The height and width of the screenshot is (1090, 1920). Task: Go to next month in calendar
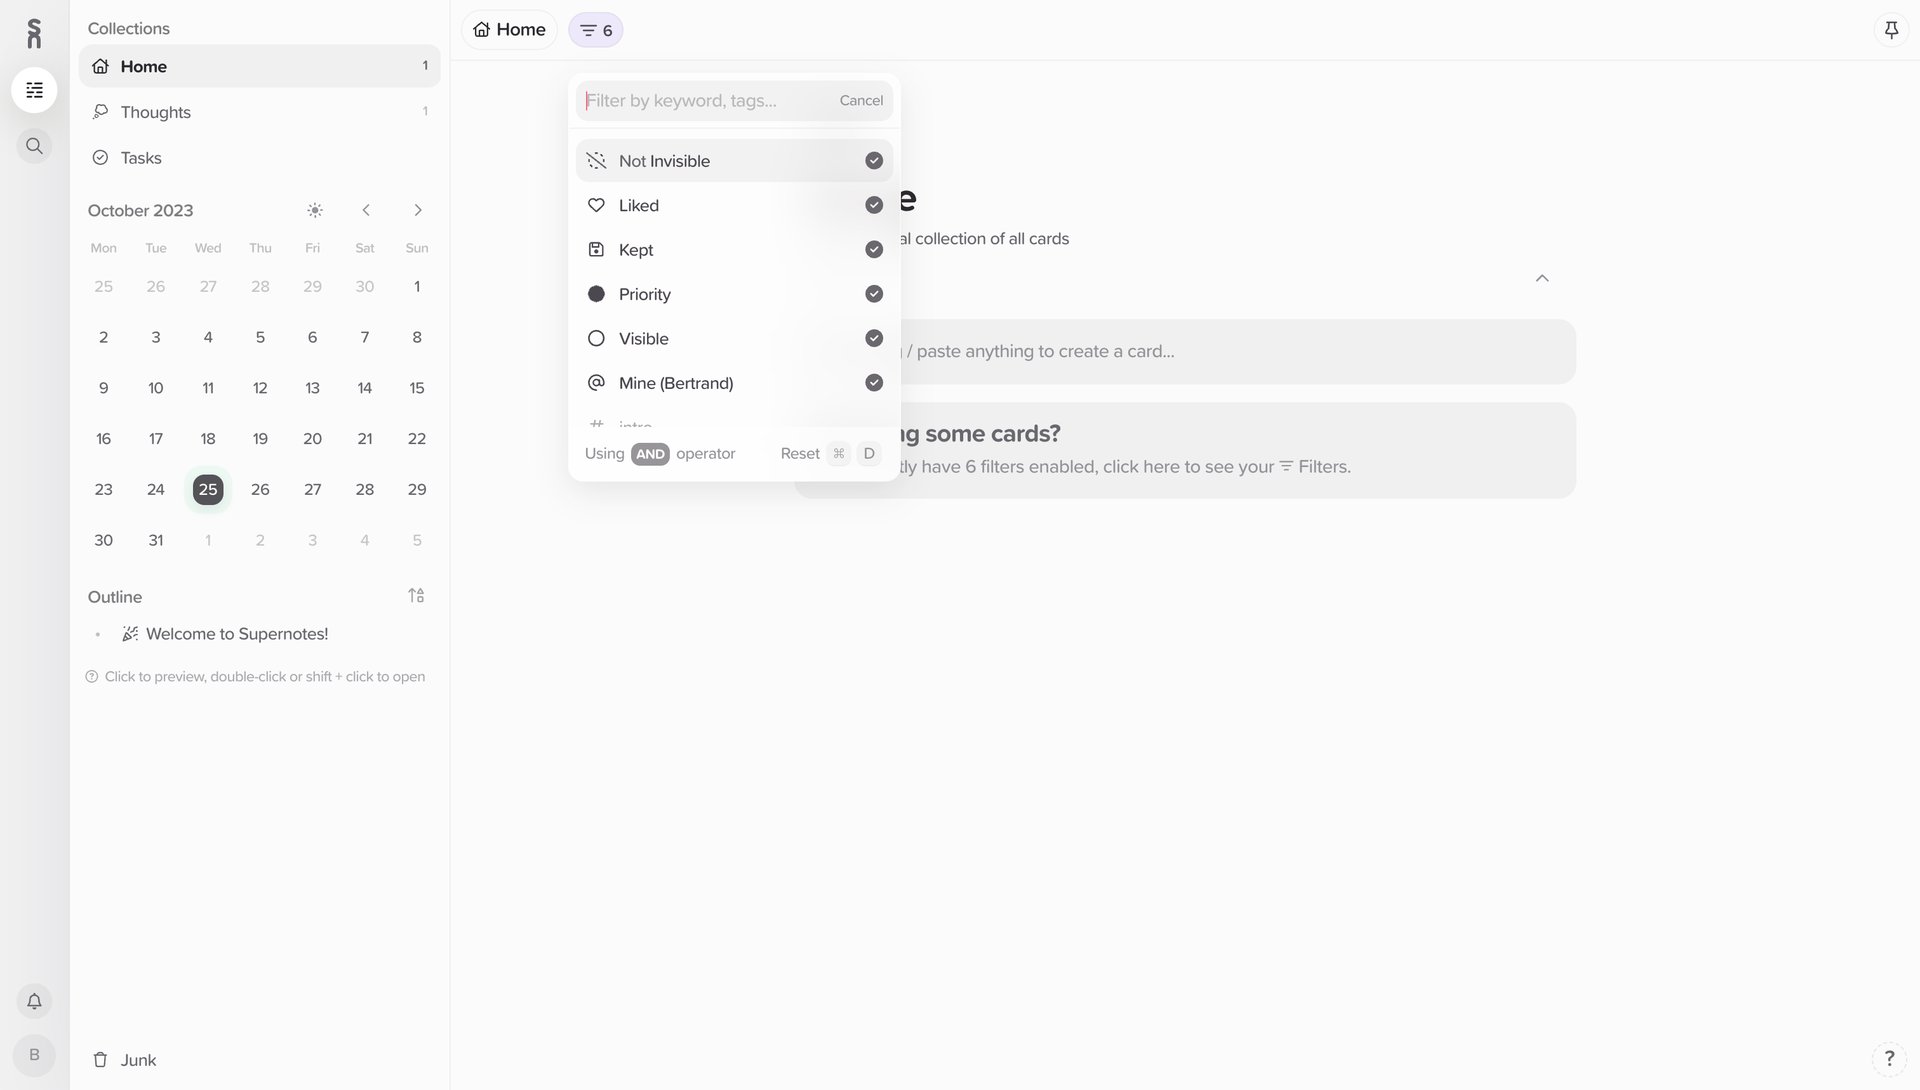click(418, 210)
